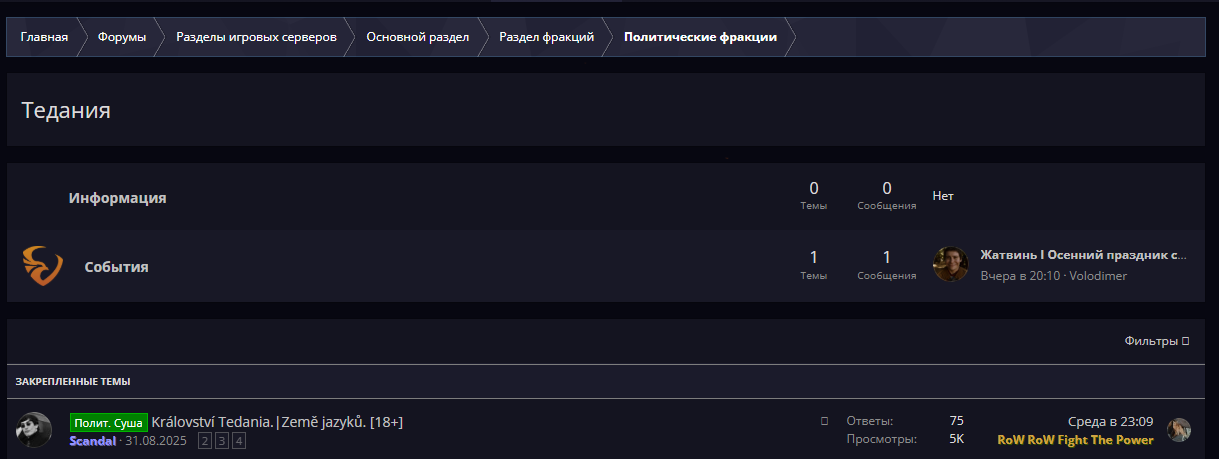Image resolution: width=1219 pixels, height=459 pixels.
Task: Open the Раздел фракций breadcrumb
Action: click(x=546, y=37)
